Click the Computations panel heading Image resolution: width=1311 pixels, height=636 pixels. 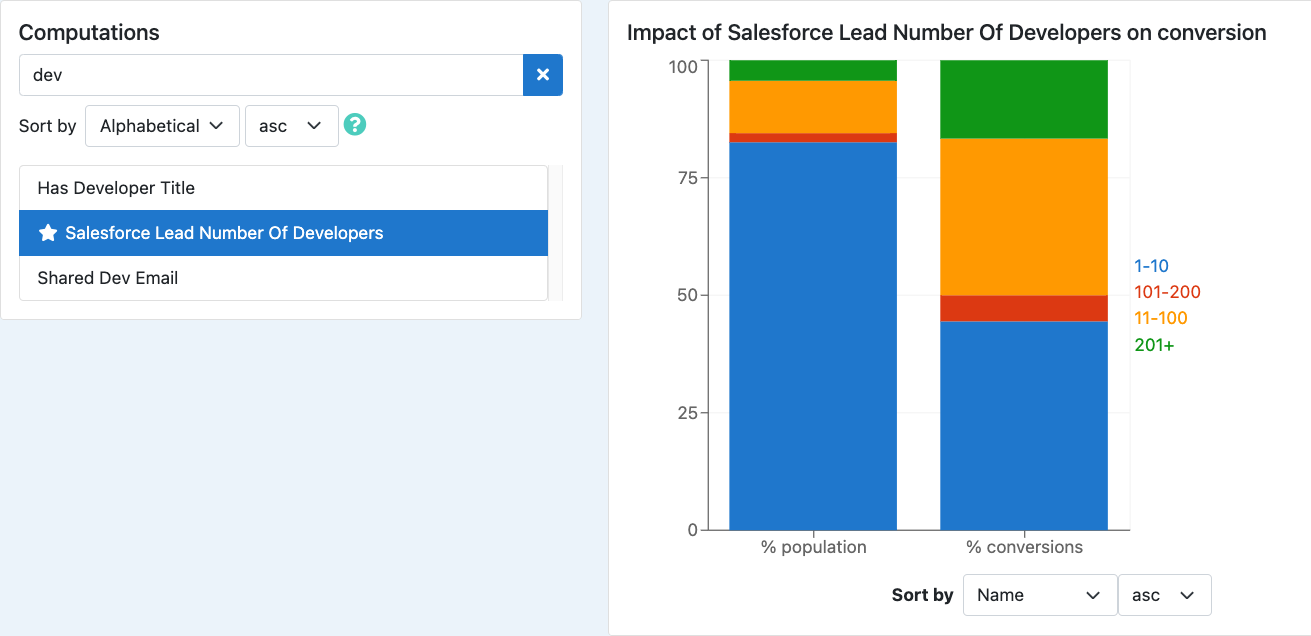(x=89, y=32)
